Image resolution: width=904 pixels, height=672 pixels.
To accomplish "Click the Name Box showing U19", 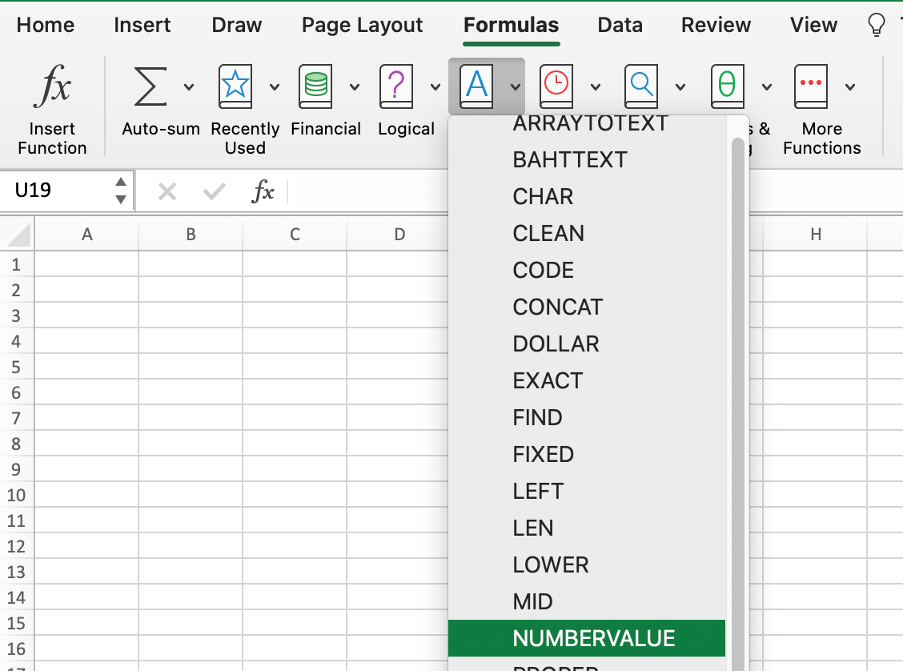I will click(60, 190).
